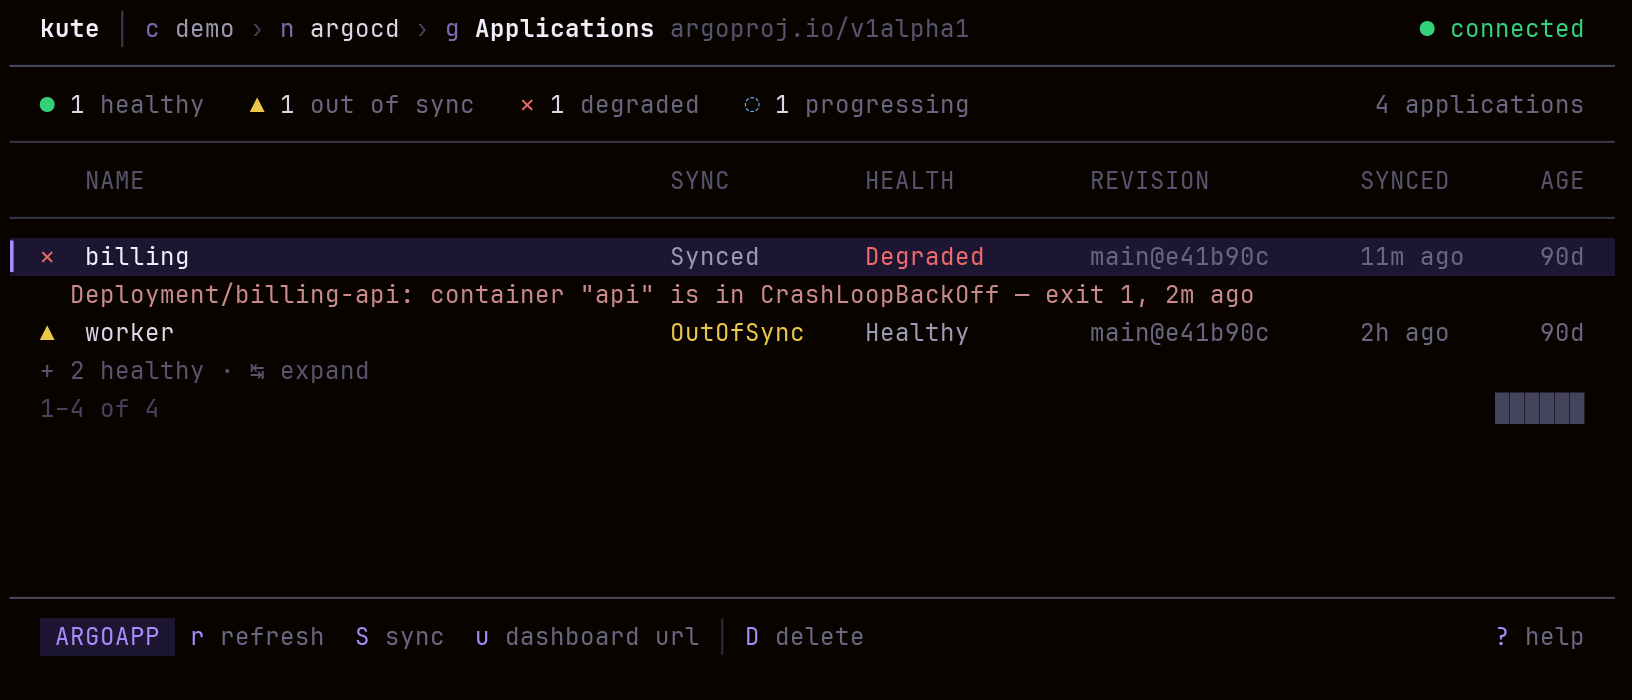The image size is (1632, 700).
Task: Sort by the REVISION column header
Action: [x=1150, y=181]
